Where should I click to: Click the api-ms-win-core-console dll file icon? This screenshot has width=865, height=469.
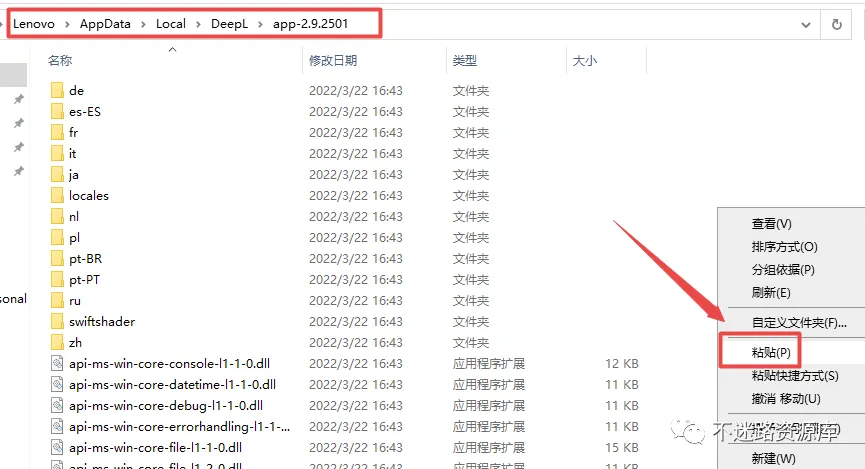click(x=57, y=364)
